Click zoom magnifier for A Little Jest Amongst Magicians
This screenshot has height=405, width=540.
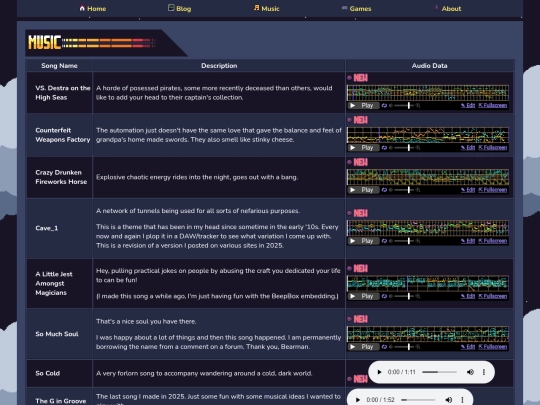pos(418,296)
